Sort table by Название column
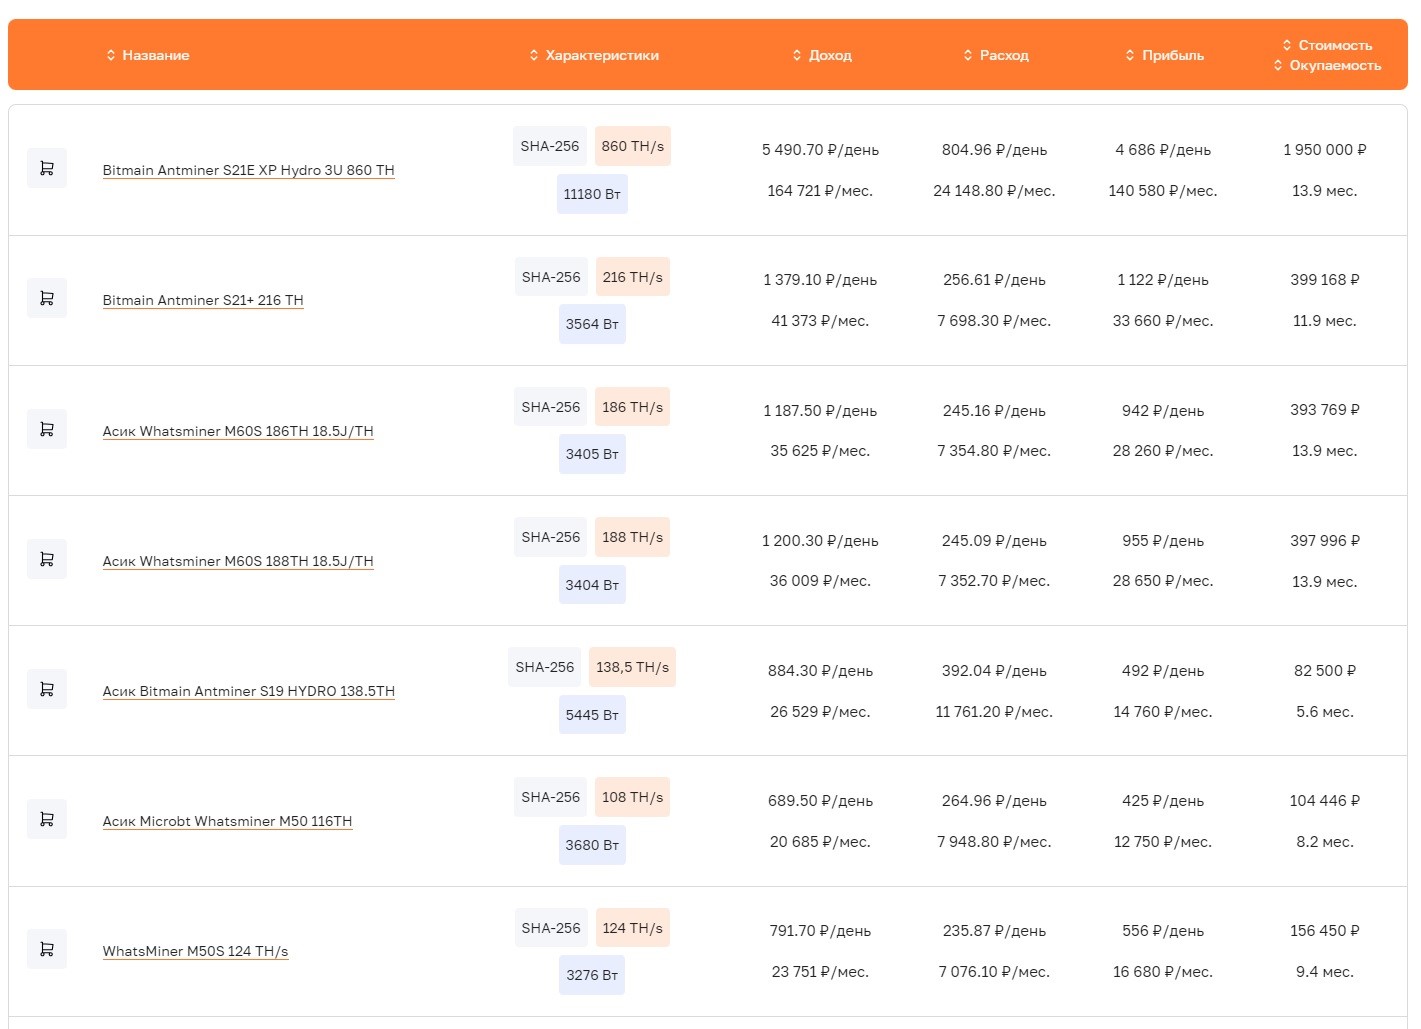The width and height of the screenshot is (1421, 1029). [x=148, y=55]
